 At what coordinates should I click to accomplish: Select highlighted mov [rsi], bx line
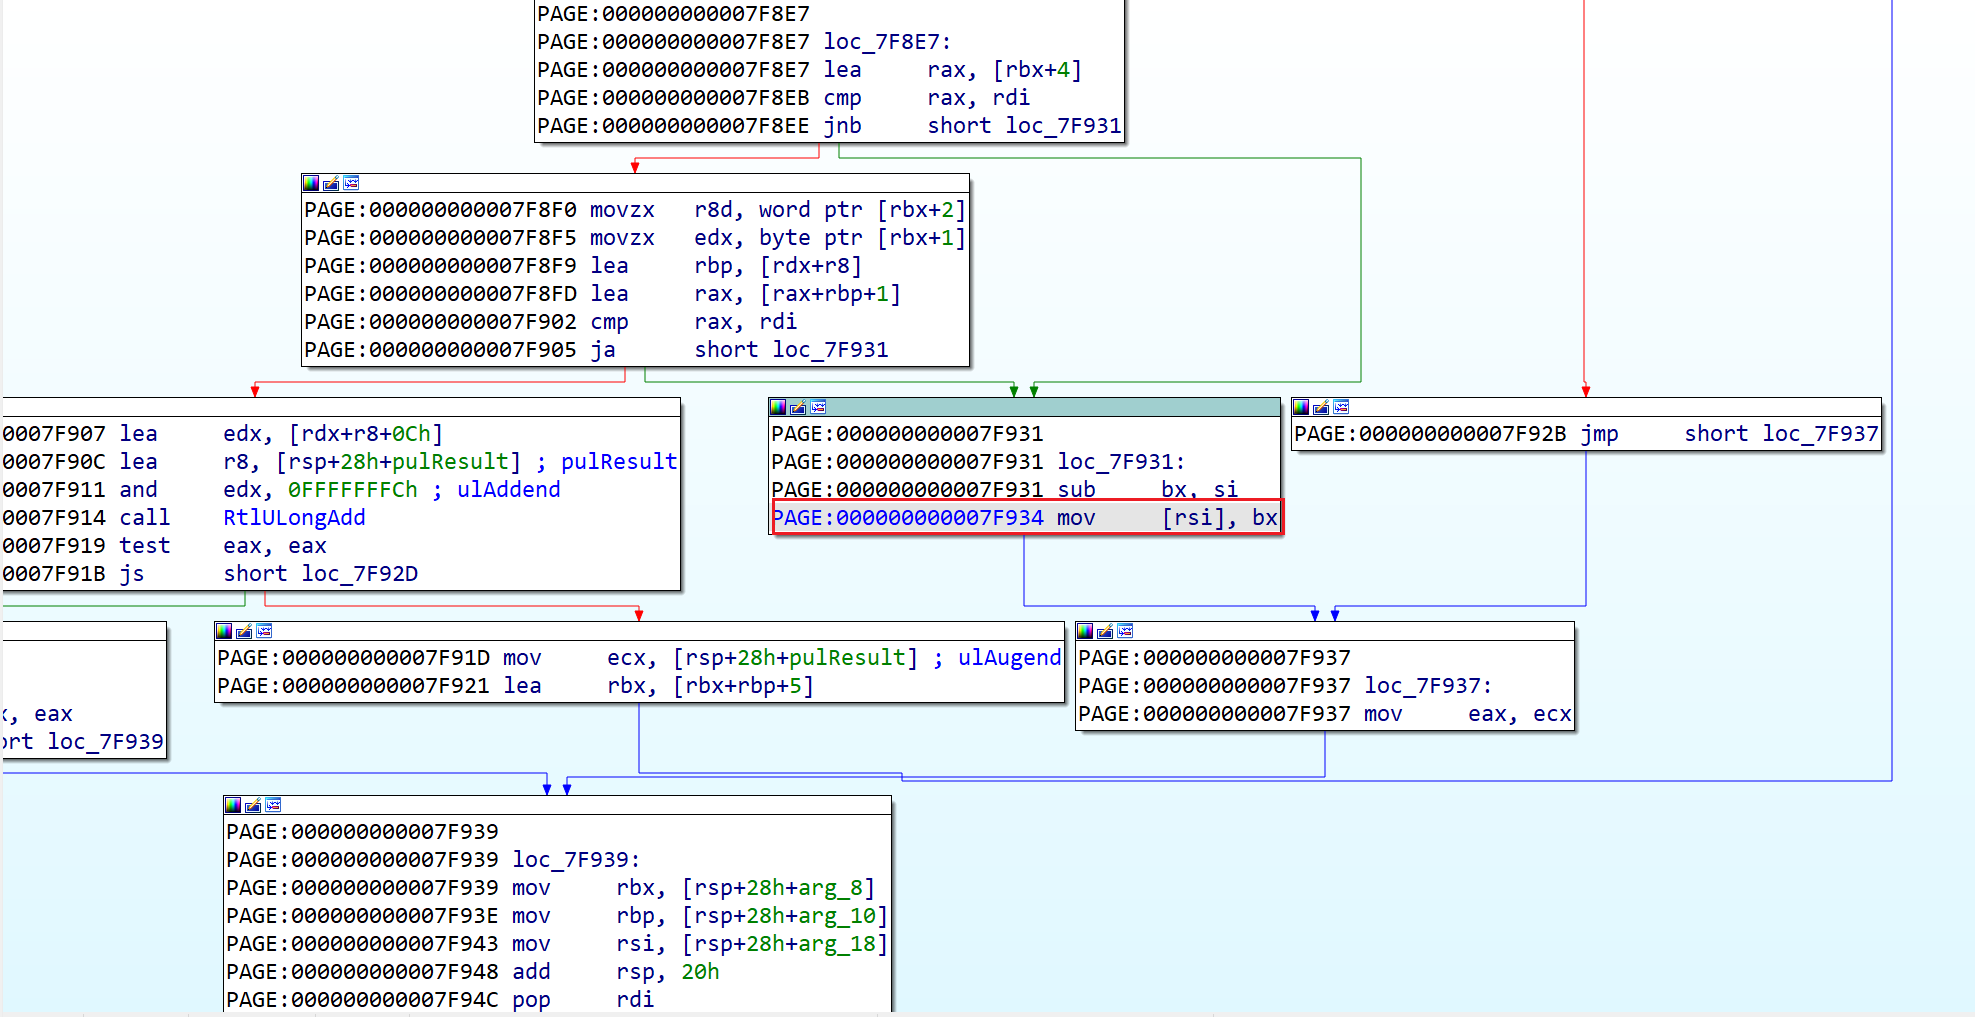click(1026, 518)
